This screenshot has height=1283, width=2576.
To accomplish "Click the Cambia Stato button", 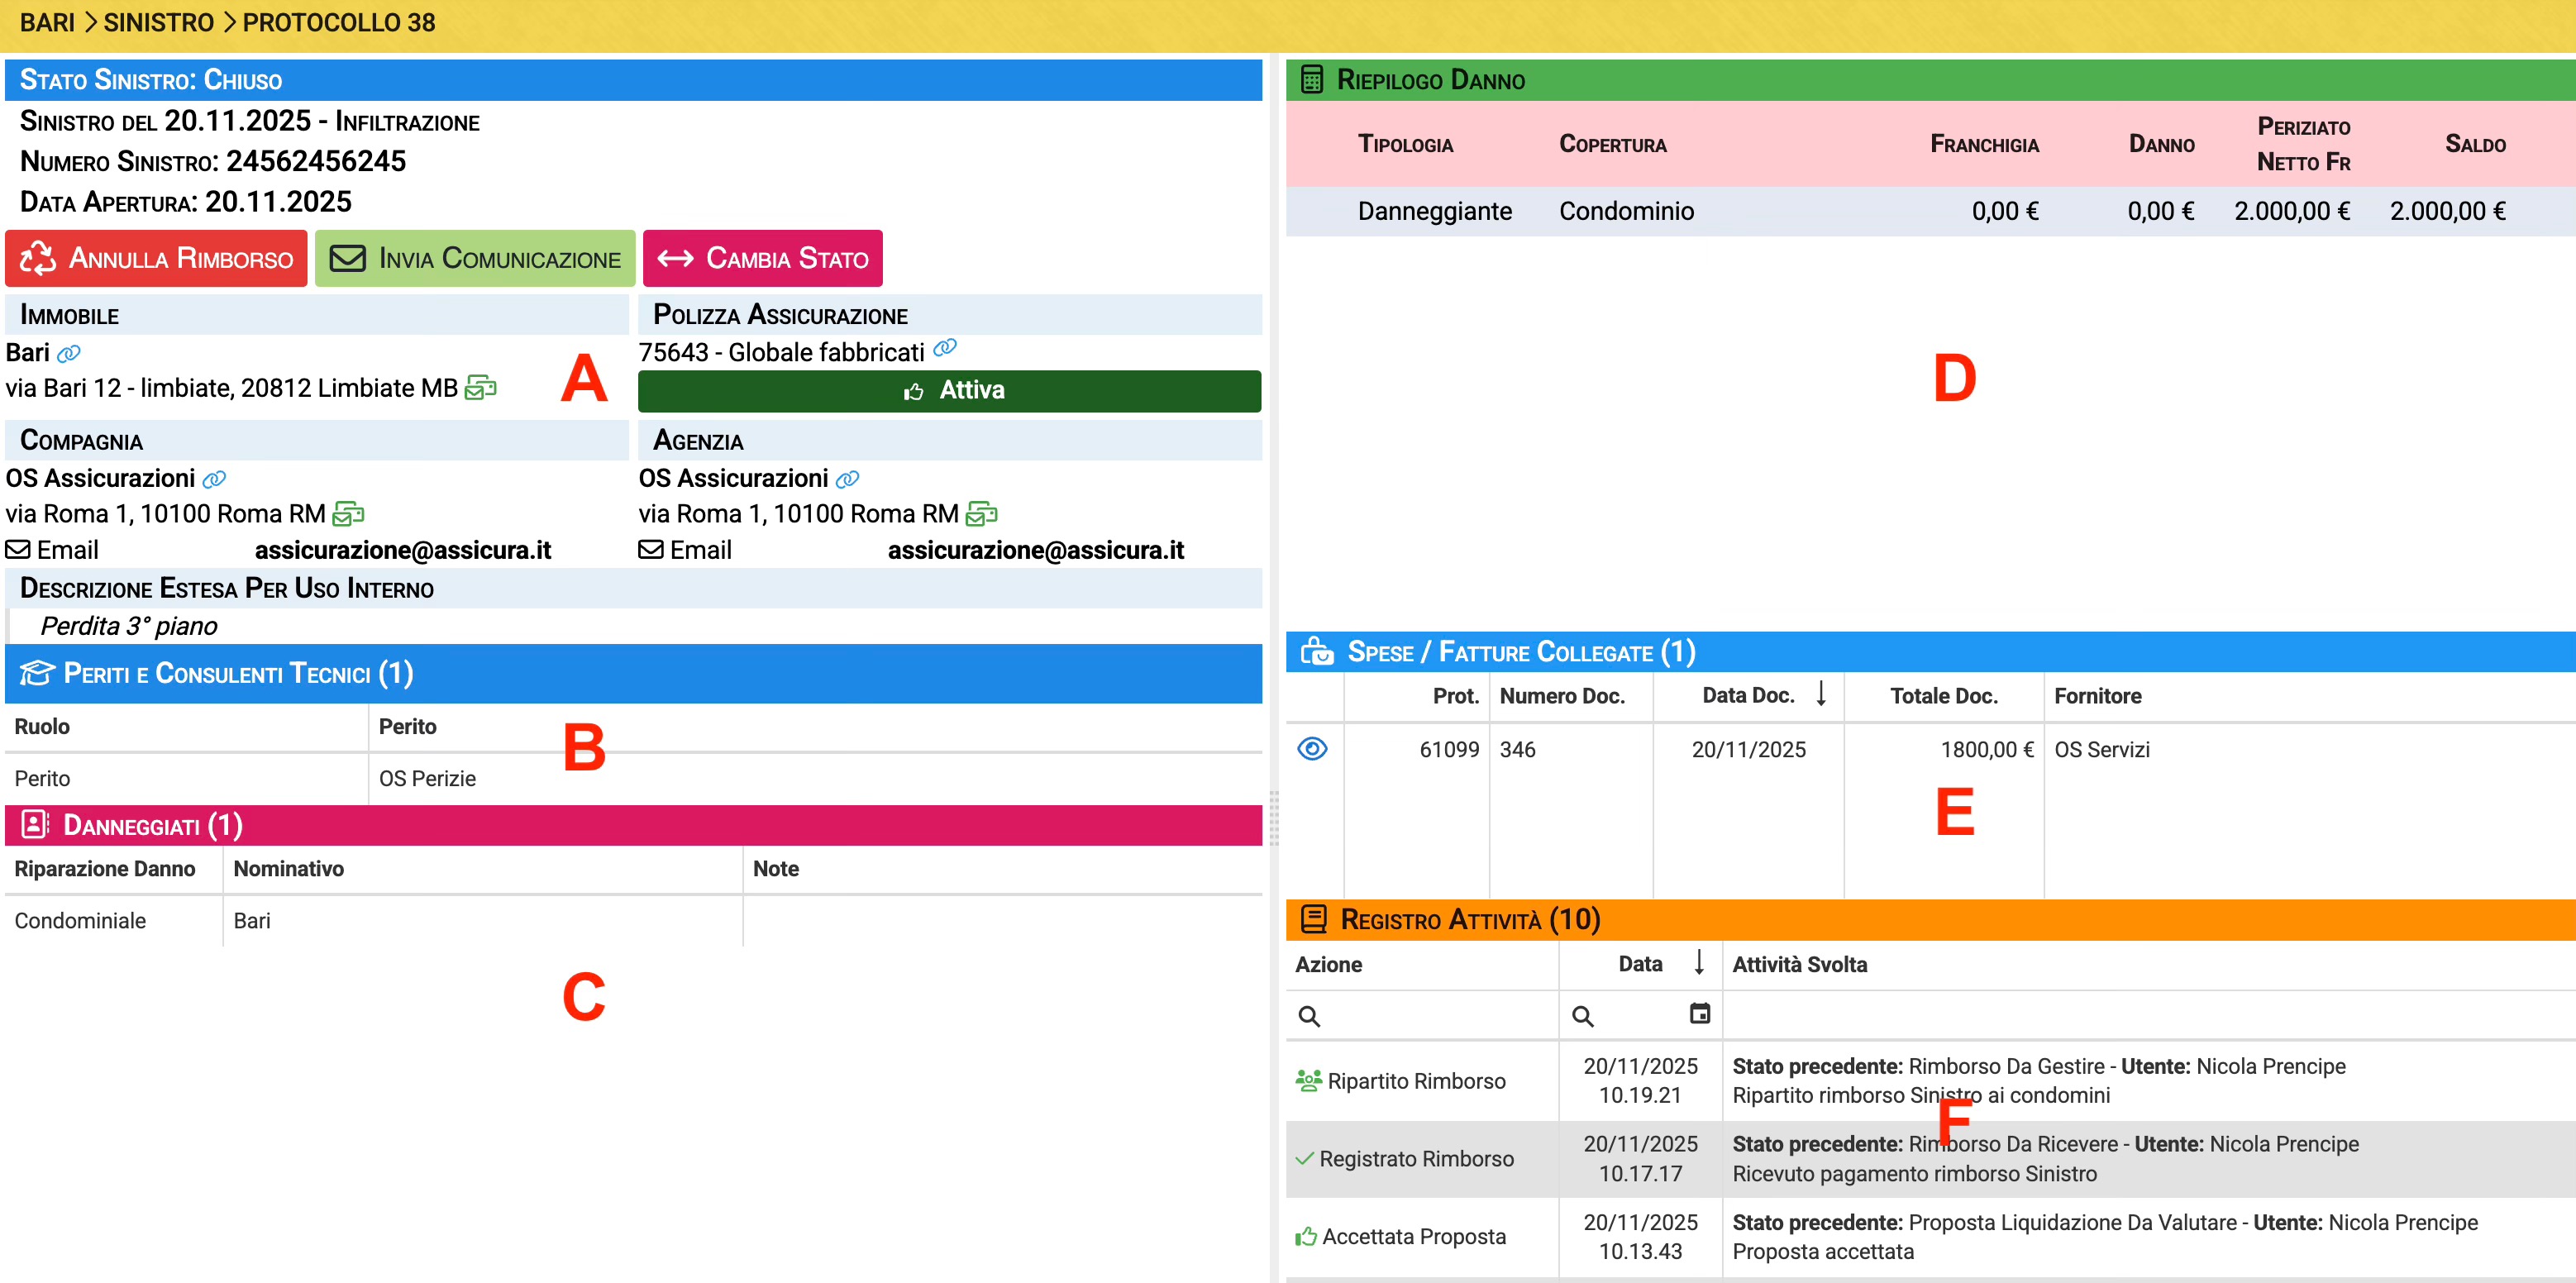I will pyautogui.click(x=763, y=259).
